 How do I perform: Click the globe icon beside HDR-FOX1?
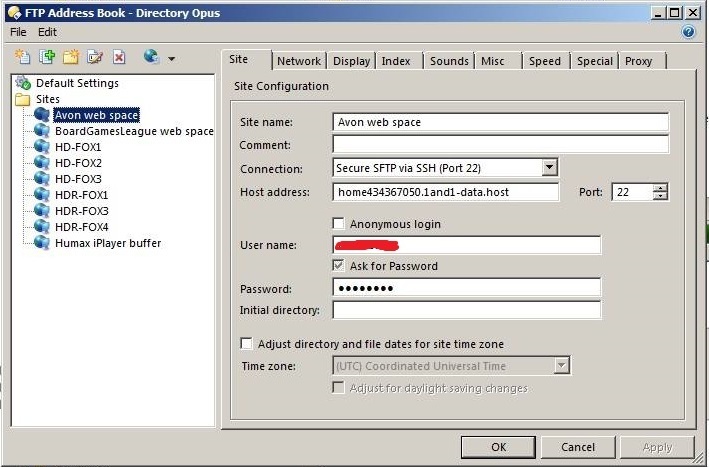(42, 195)
